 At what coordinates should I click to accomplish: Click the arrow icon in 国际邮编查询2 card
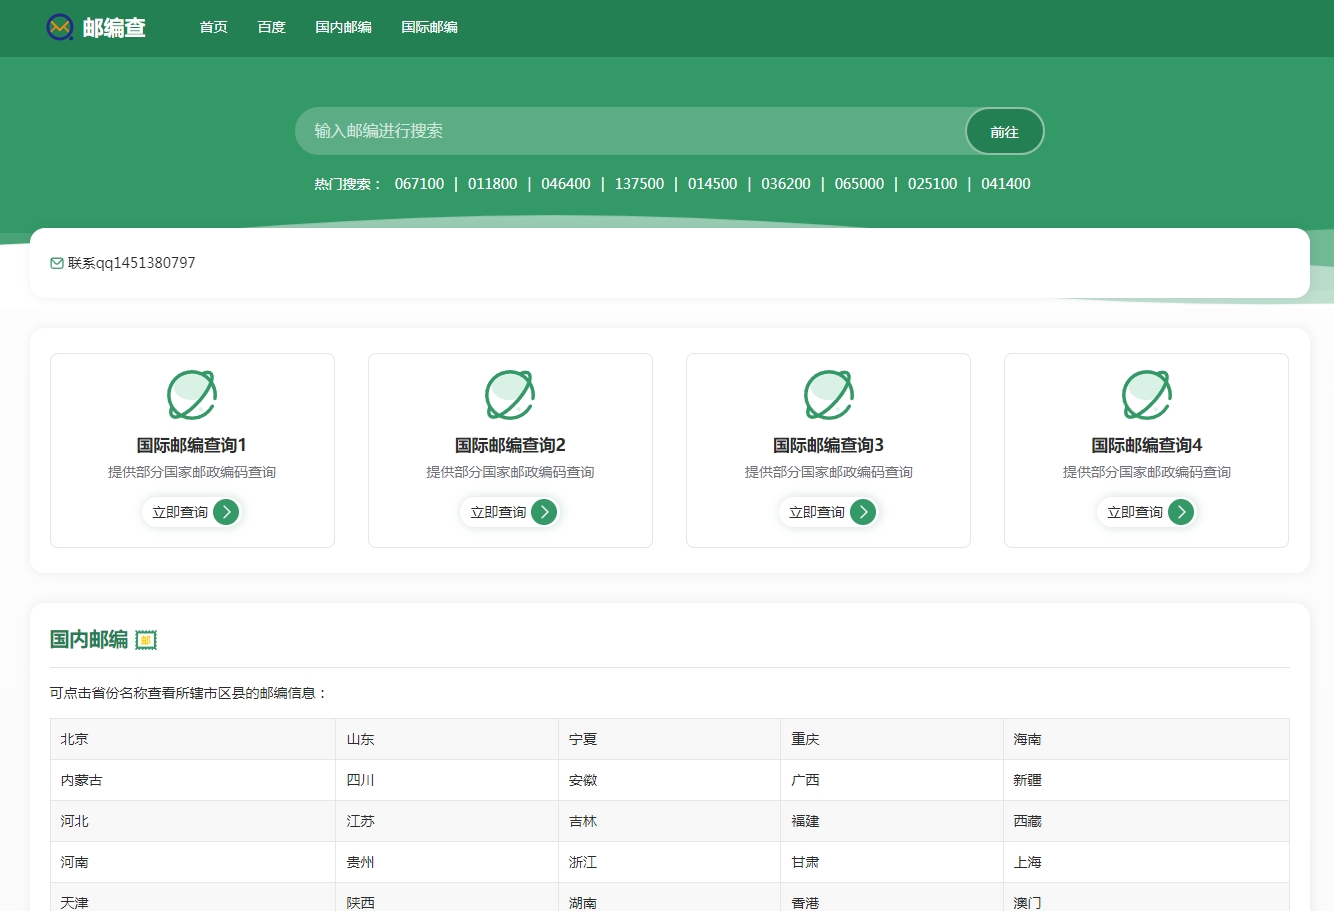click(544, 512)
